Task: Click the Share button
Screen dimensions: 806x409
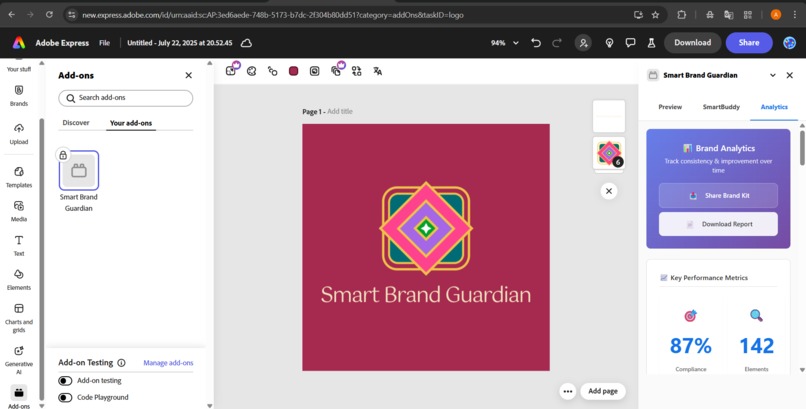Action: click(x=749, y=43)
